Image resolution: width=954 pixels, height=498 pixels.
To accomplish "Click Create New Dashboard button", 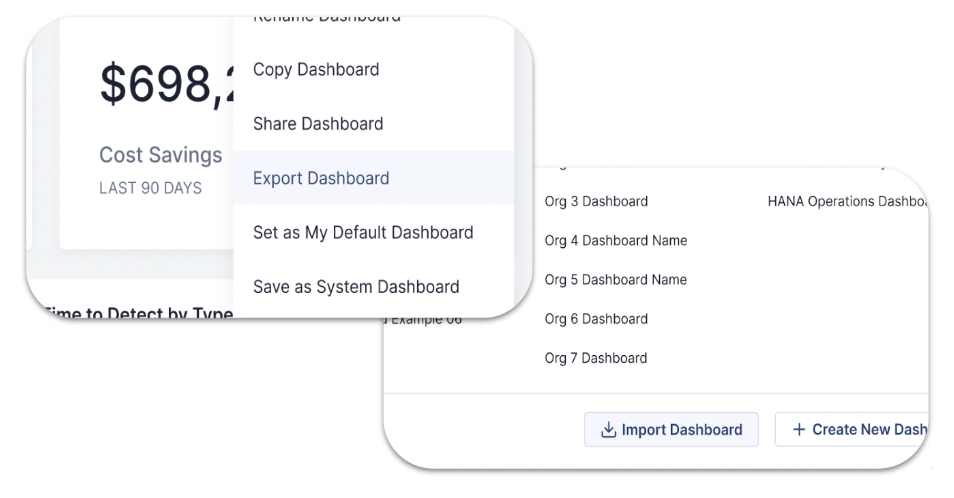I will (851, 429).
